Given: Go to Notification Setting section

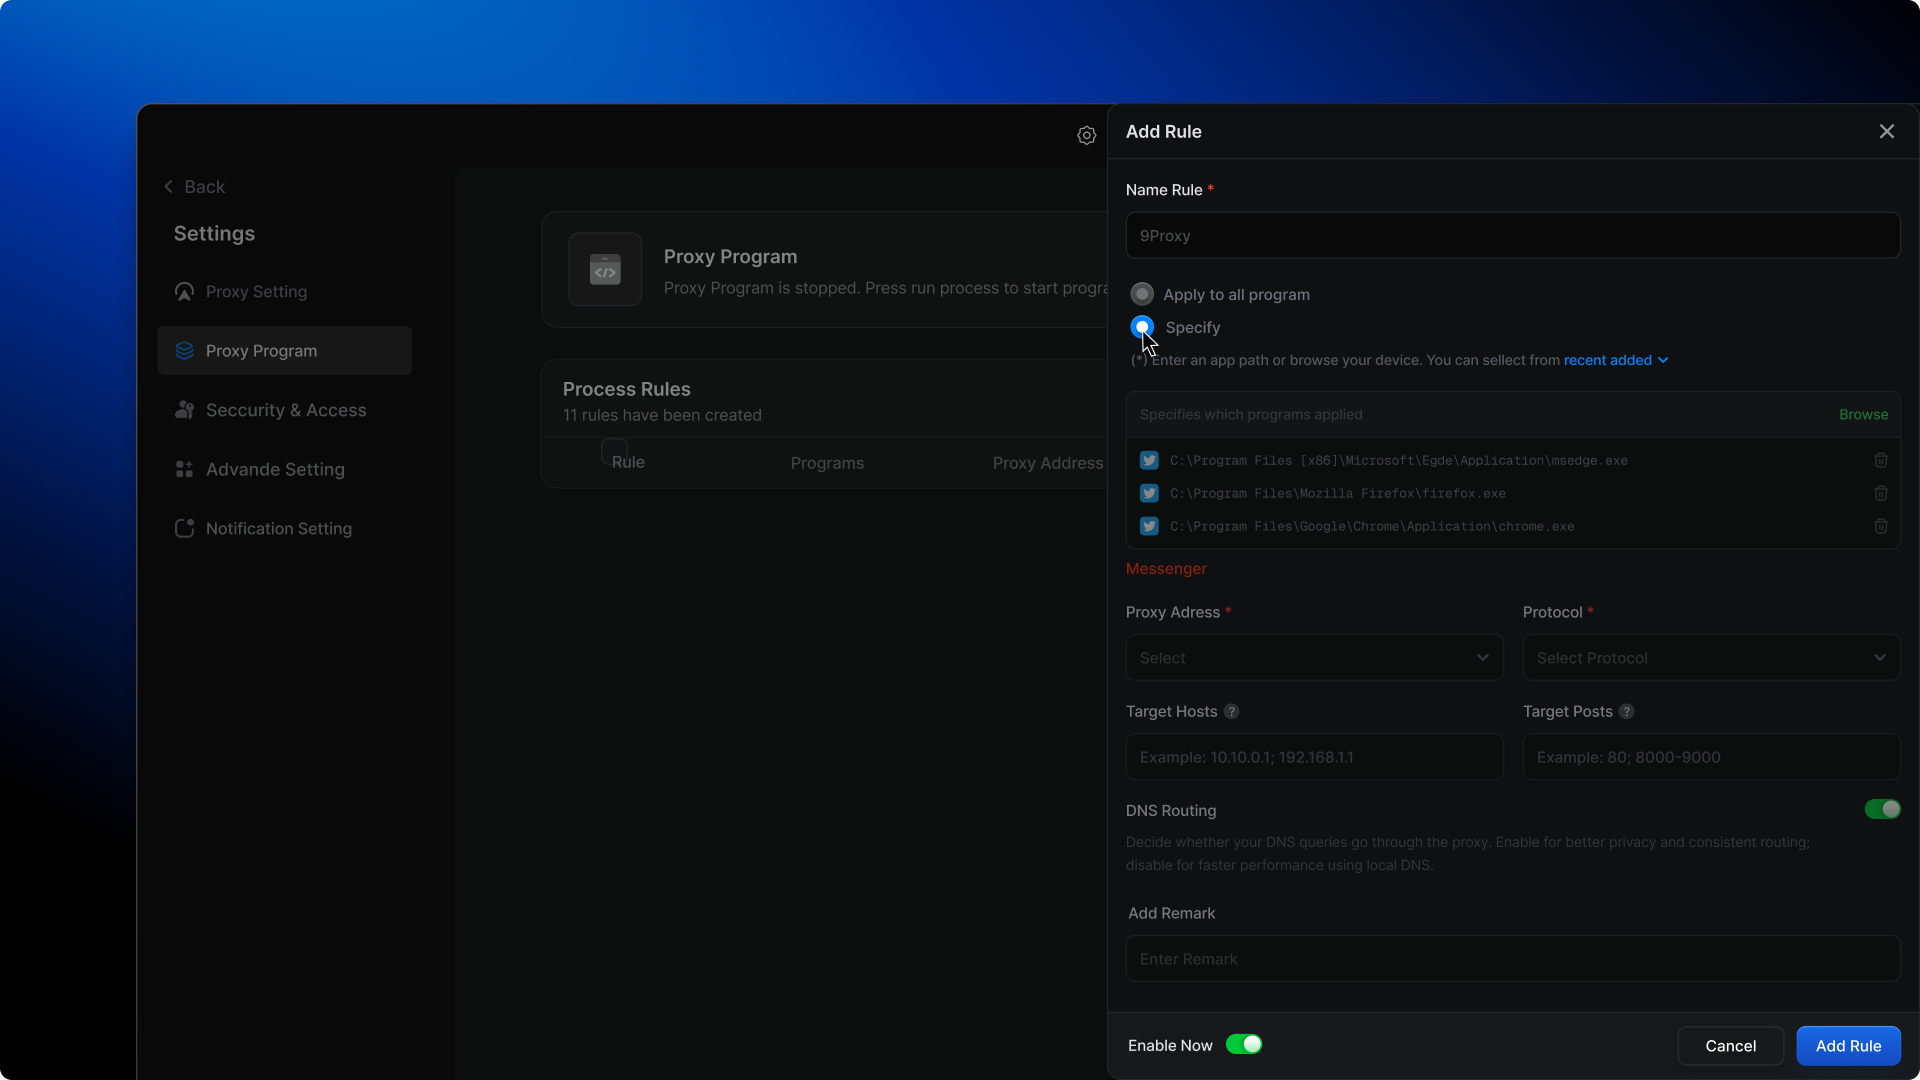Looking at the screenshot, I should pyautogui.click(x=278, y=528).
